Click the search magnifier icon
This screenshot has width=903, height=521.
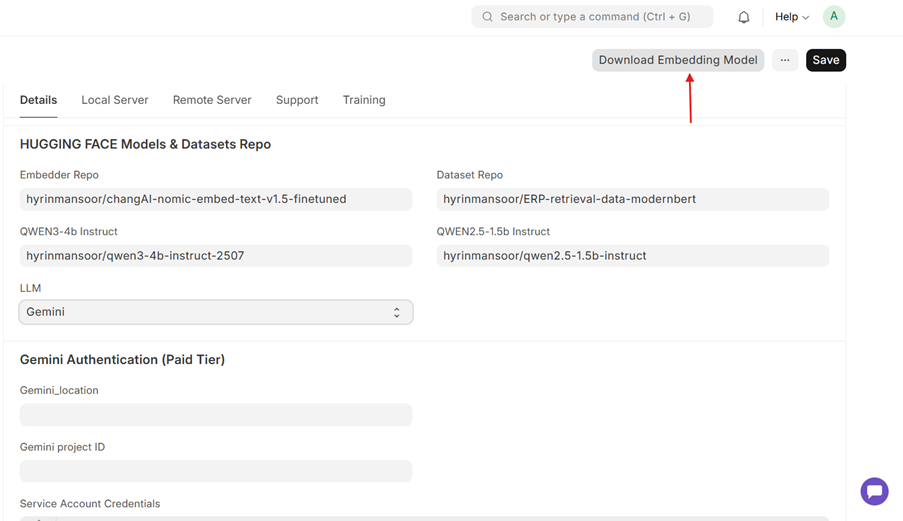point(487,17)
